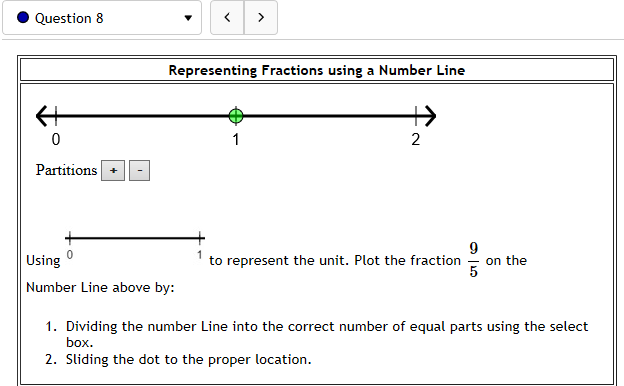Image resolution: width=624 pixels, height=386 pixels.
Task: Decrease partitions with the minus button
Action: coord(140,171)
